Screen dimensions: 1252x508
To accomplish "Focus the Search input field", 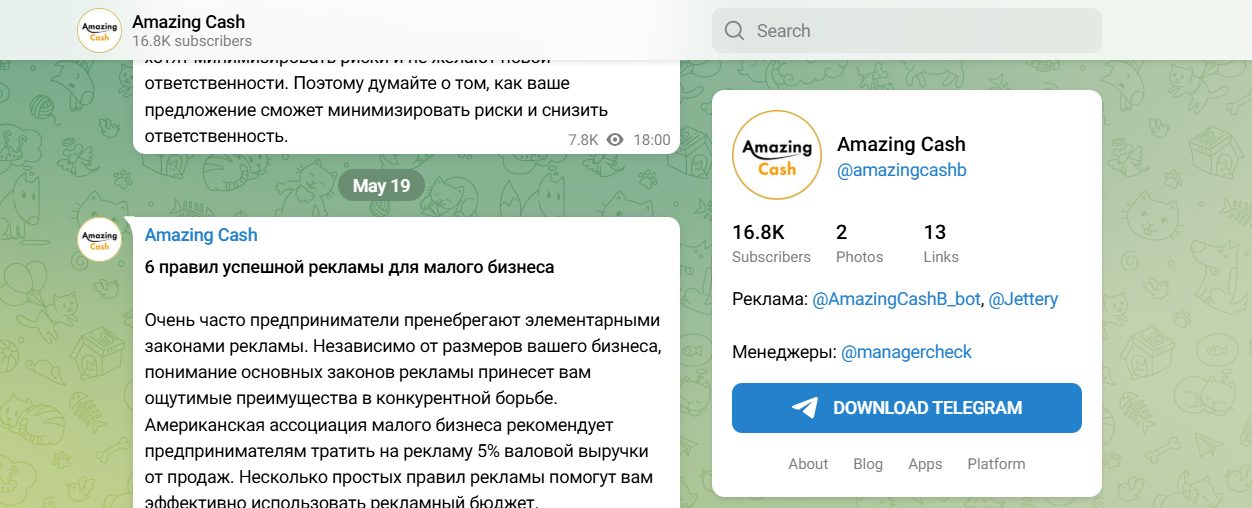I will 907,31.
